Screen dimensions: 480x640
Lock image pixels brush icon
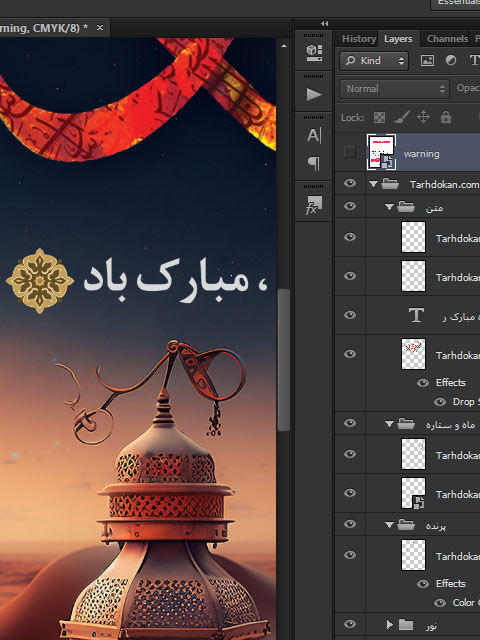(402, 118)
